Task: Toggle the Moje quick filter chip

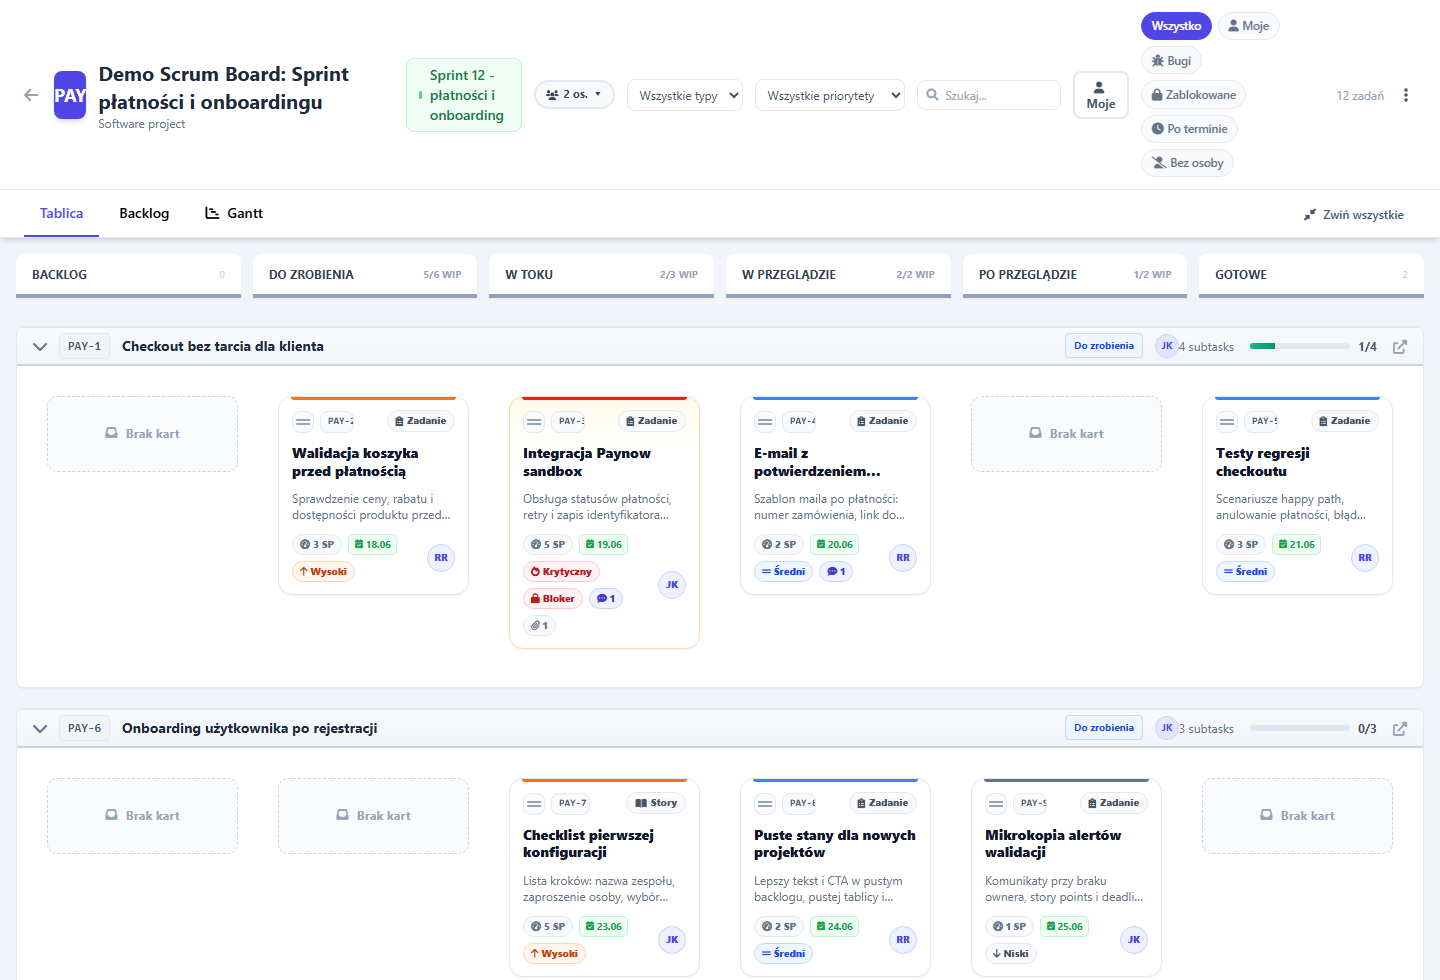Action: pyautogui.click(x=1249, y=26)
